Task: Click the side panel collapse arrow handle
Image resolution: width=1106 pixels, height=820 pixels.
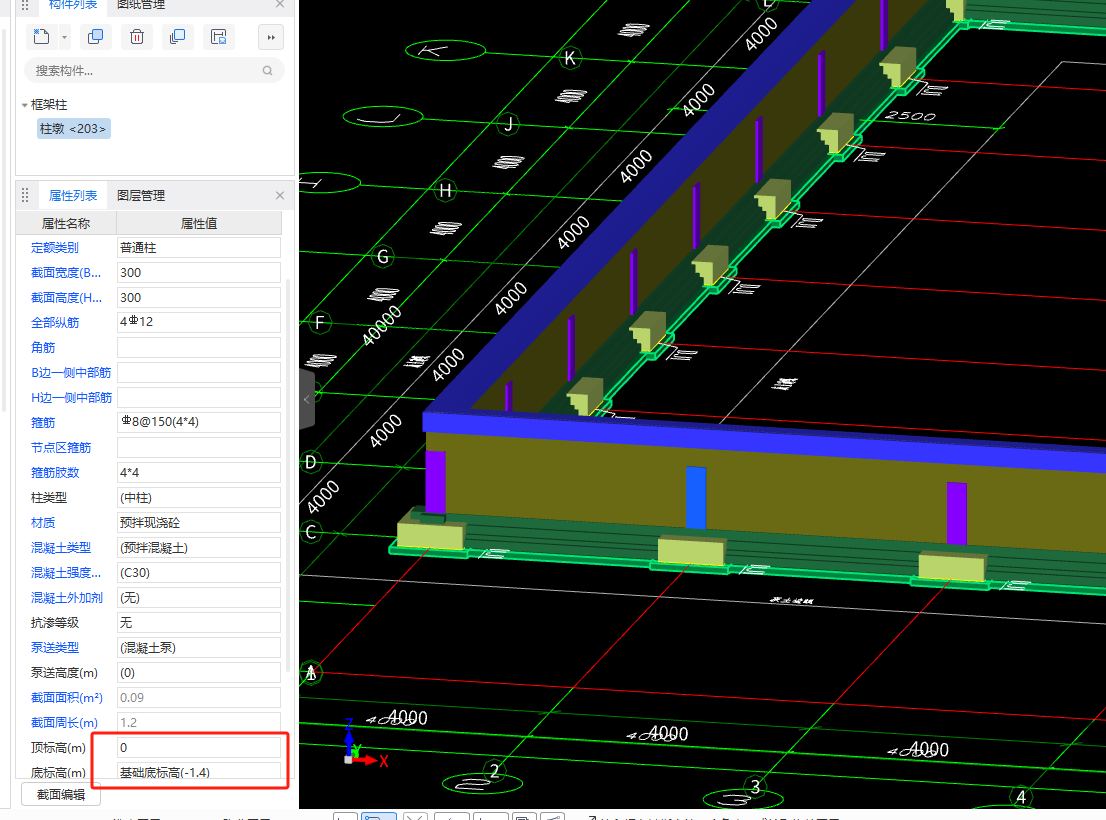Action: click(307, 399)
